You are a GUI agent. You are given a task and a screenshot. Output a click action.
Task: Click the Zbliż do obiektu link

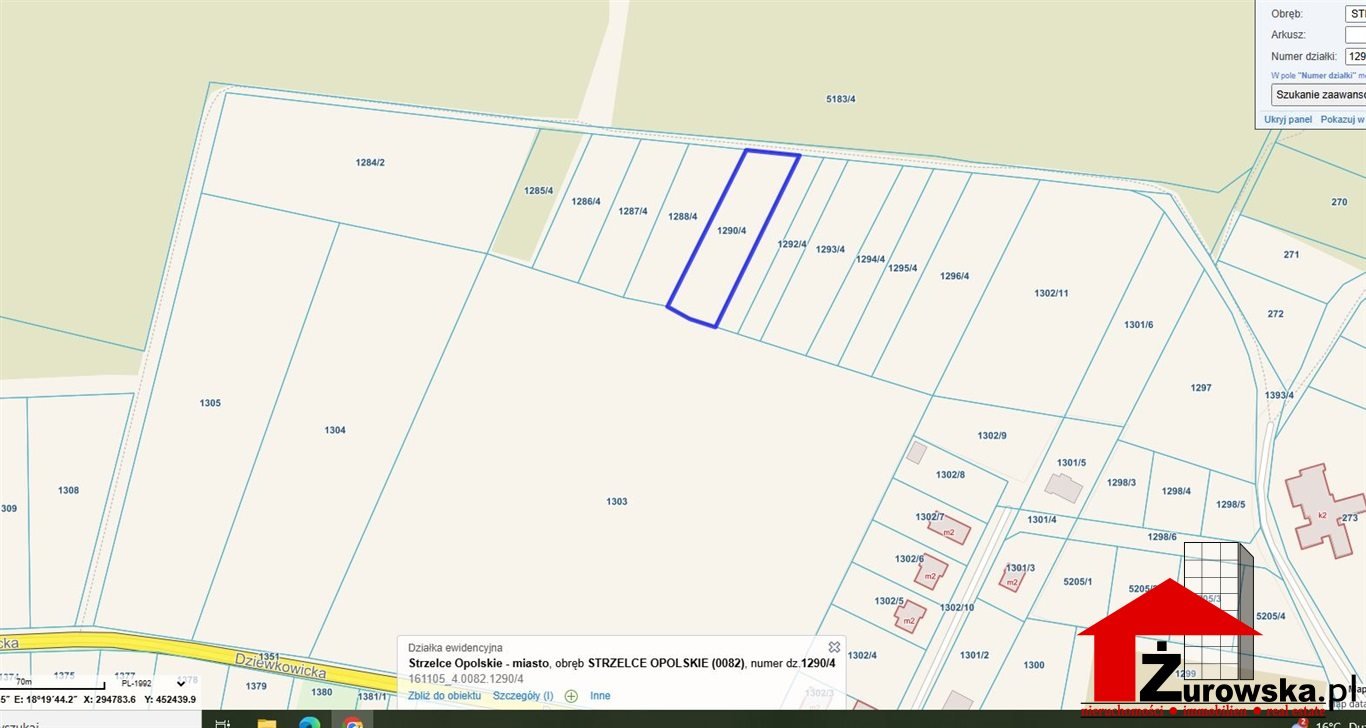pos(444,695)
